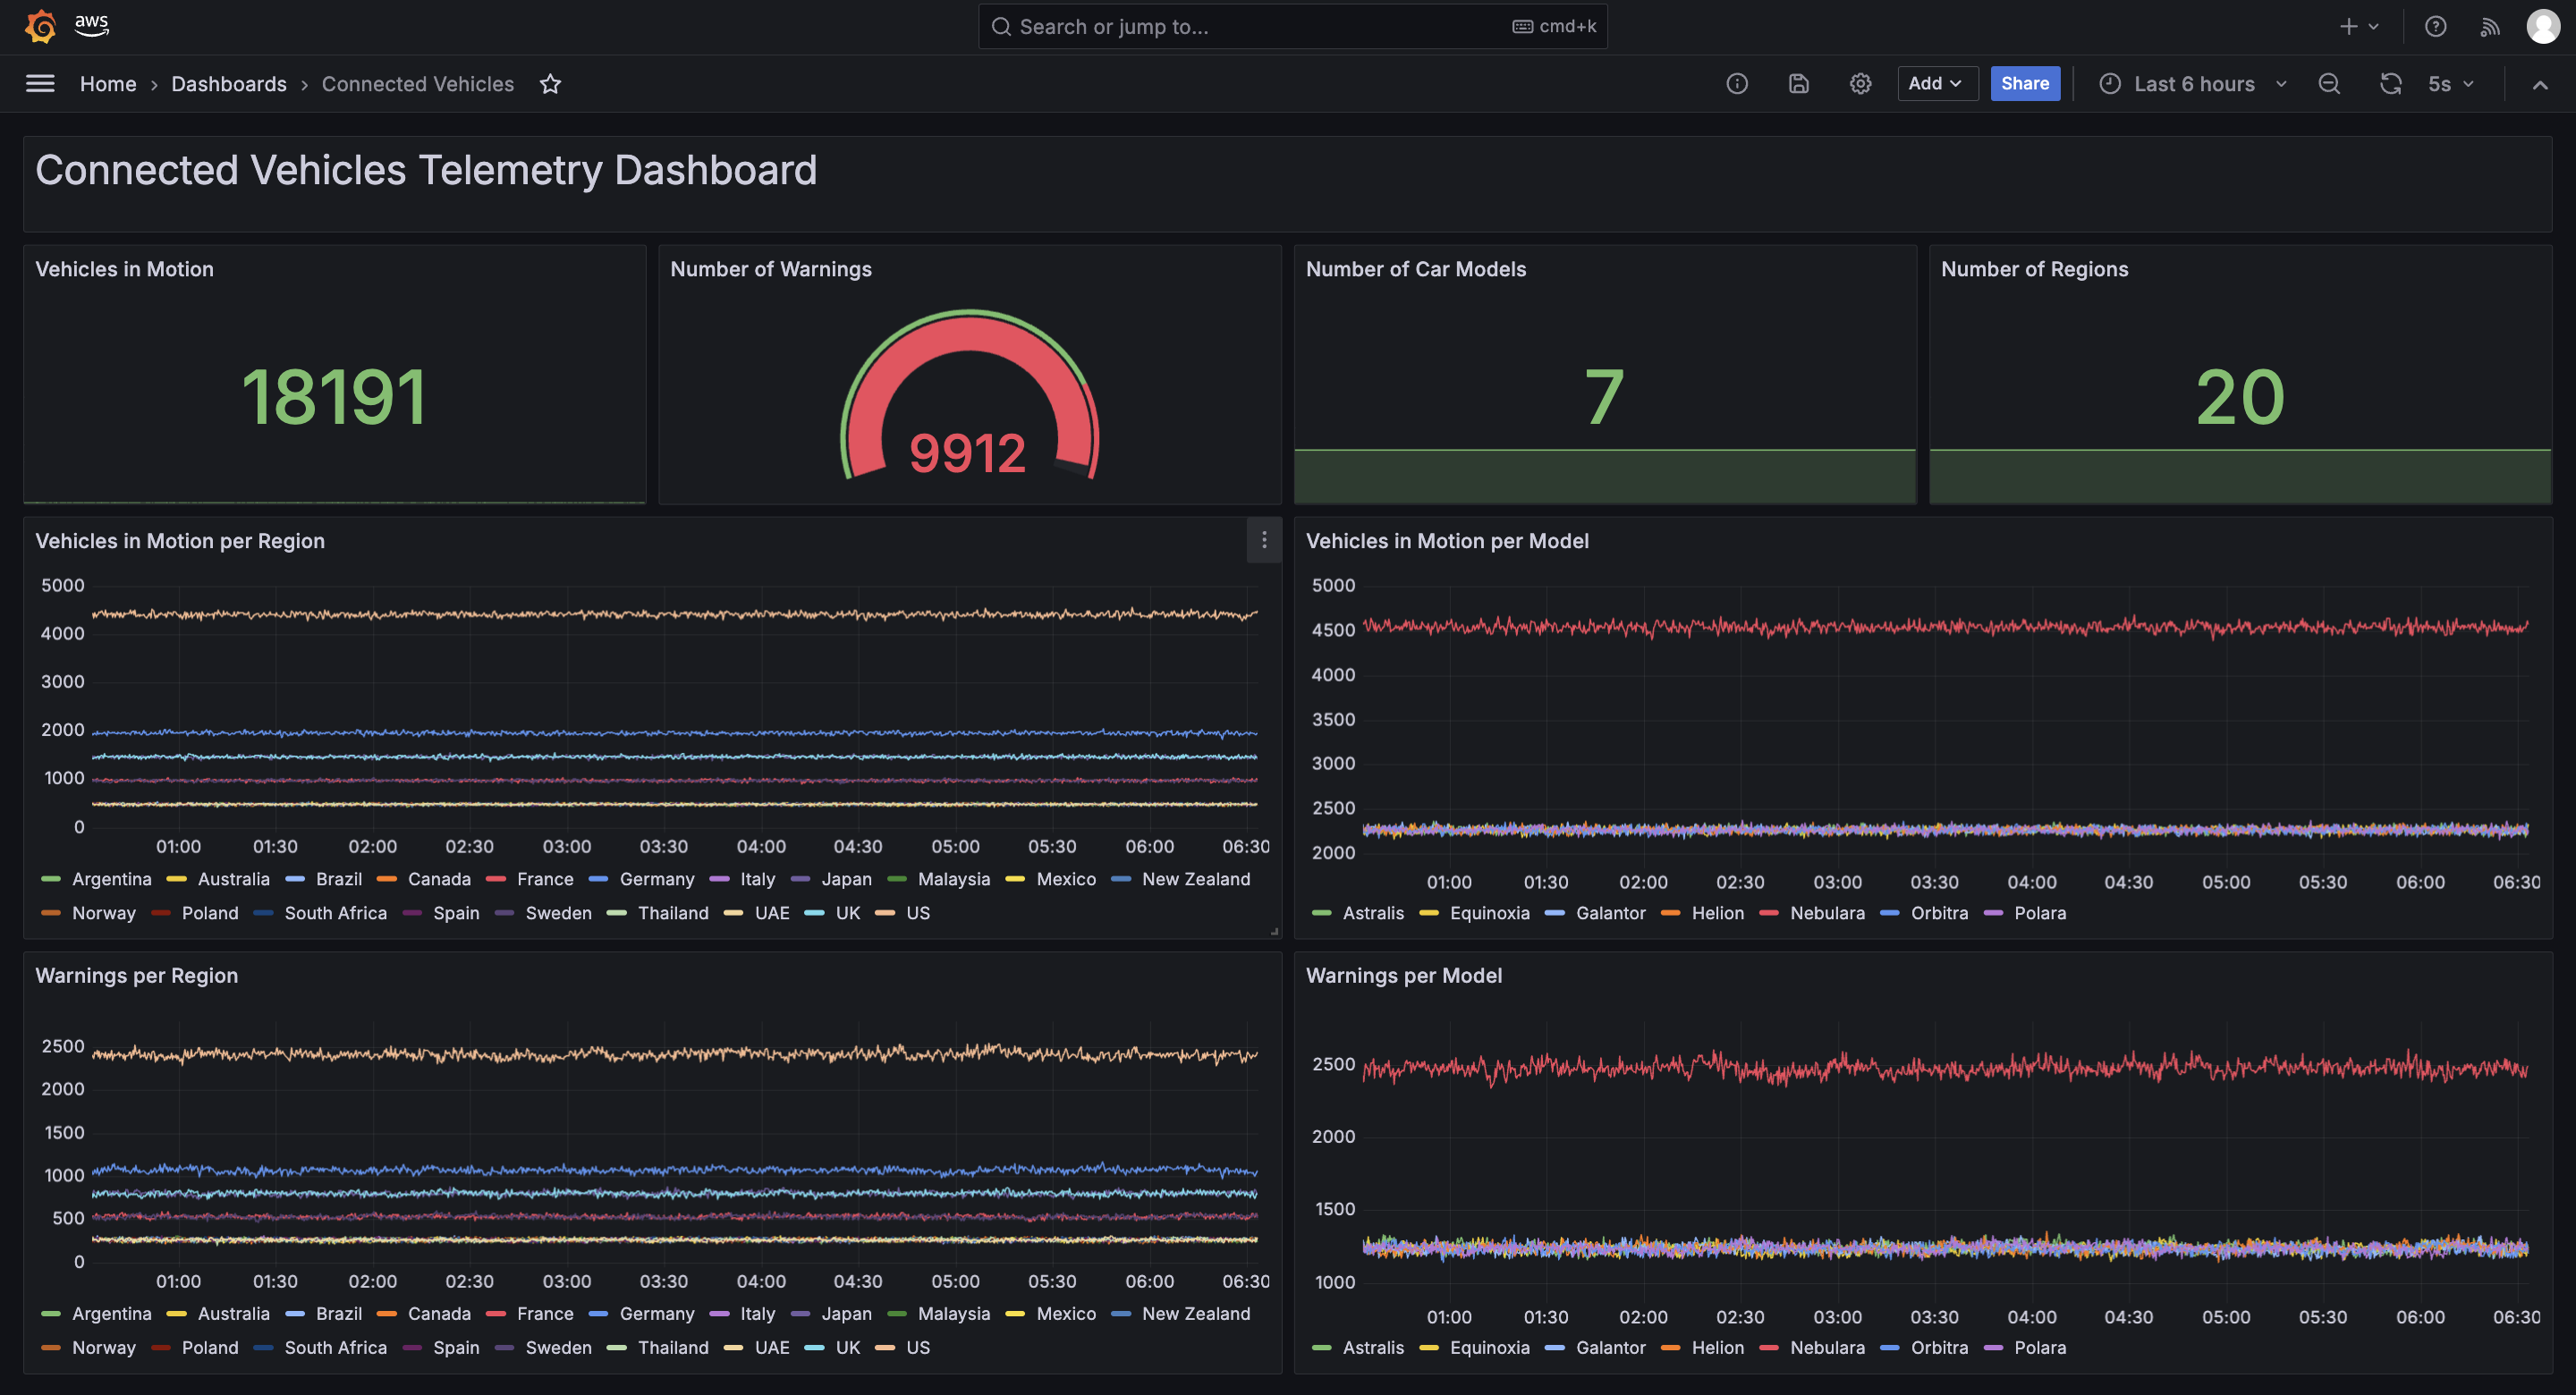Star the Connected Vehicles dashboard
Image resolution: width=2576 pixels, height=1395 pixels.
point(550,84)
